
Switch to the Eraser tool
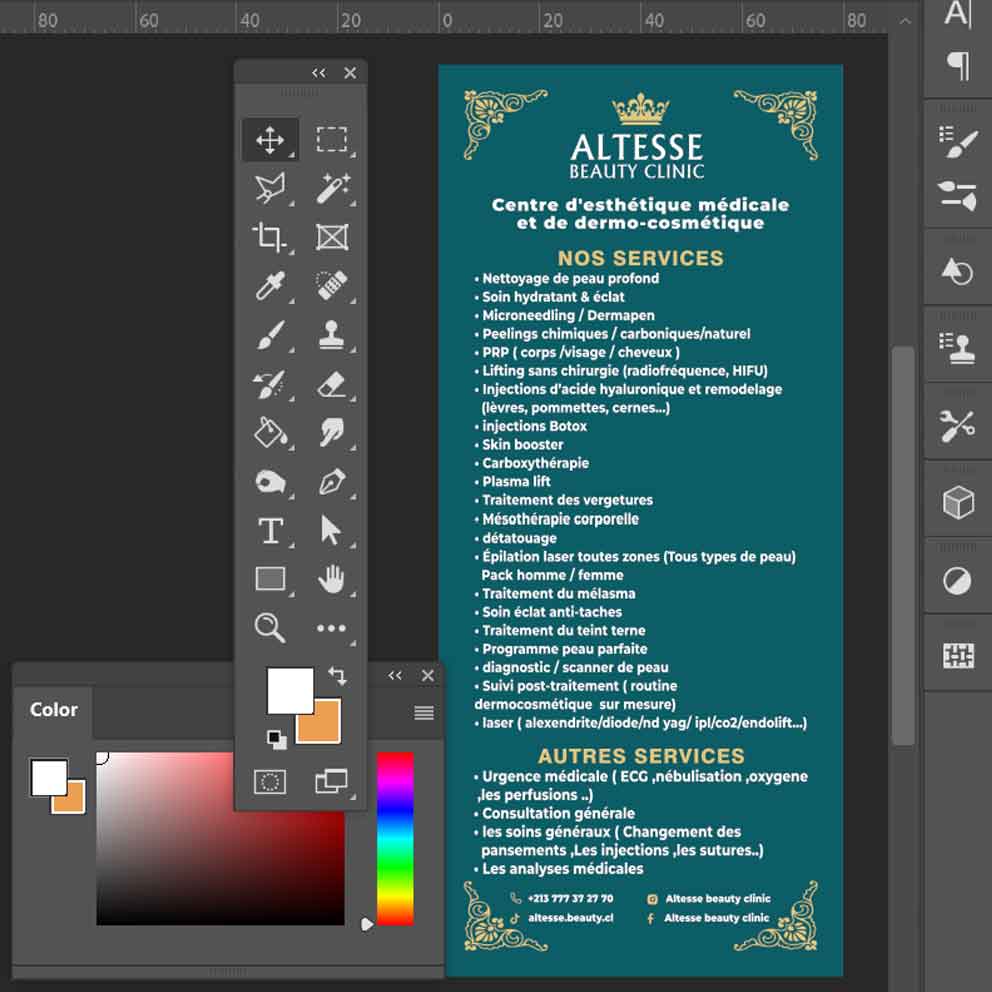point(331,384)
